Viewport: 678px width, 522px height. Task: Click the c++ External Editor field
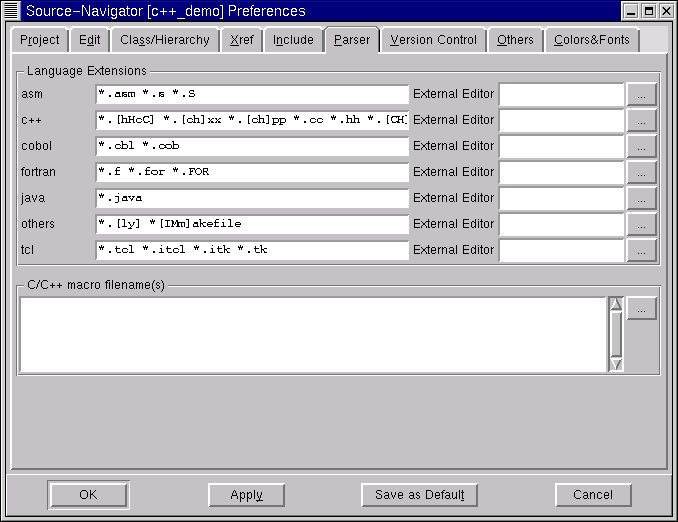[x=562, y=120]
